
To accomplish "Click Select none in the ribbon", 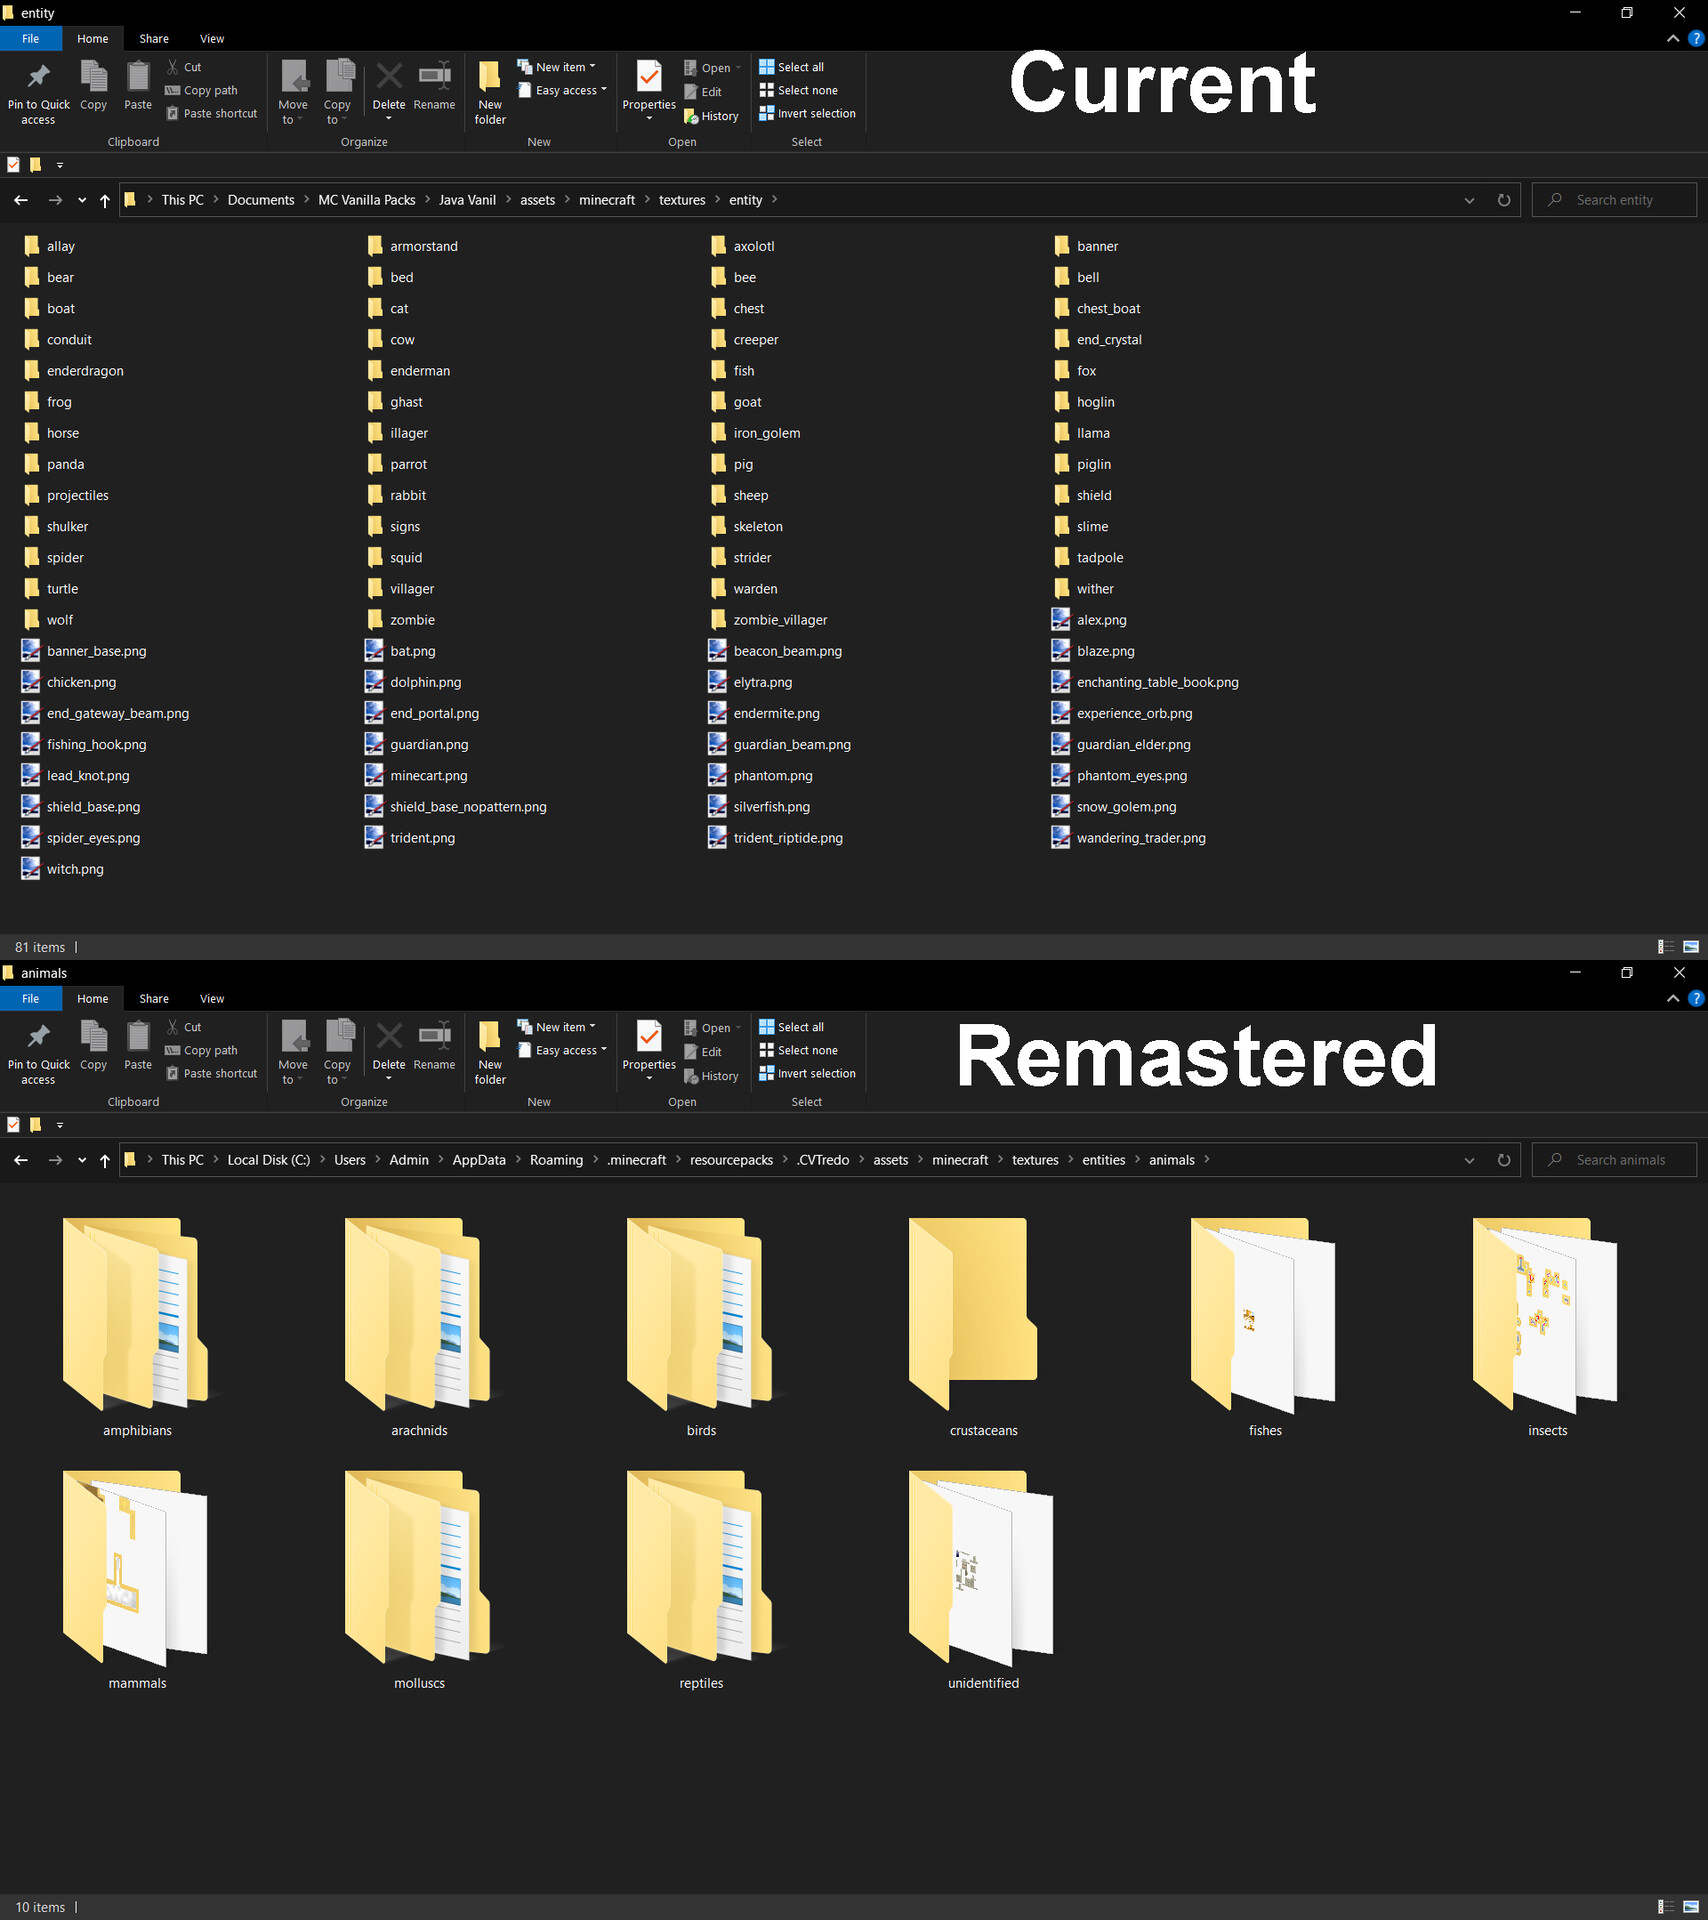I will [799, 90].
